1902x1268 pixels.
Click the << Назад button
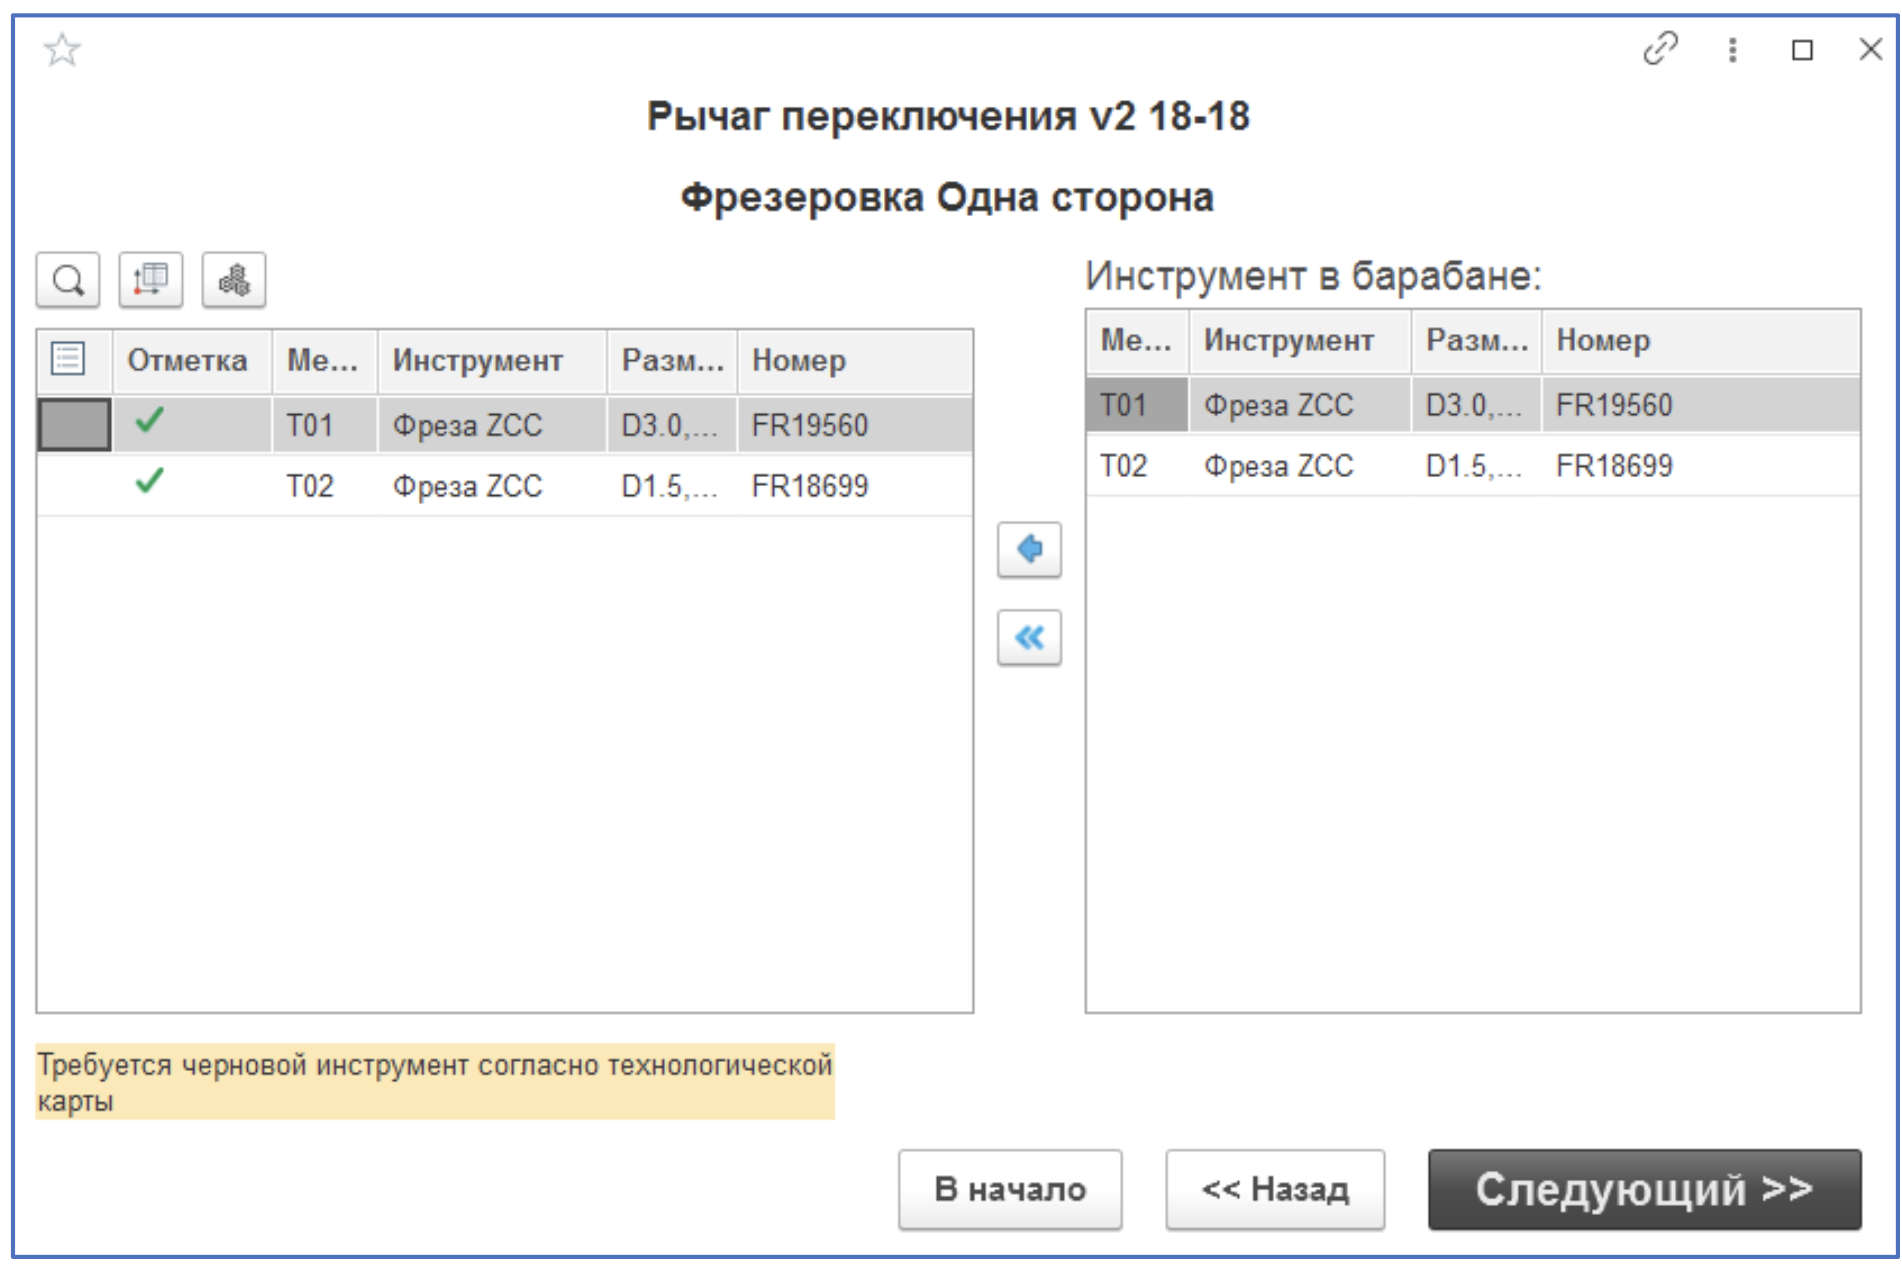click(1273, 1191)
